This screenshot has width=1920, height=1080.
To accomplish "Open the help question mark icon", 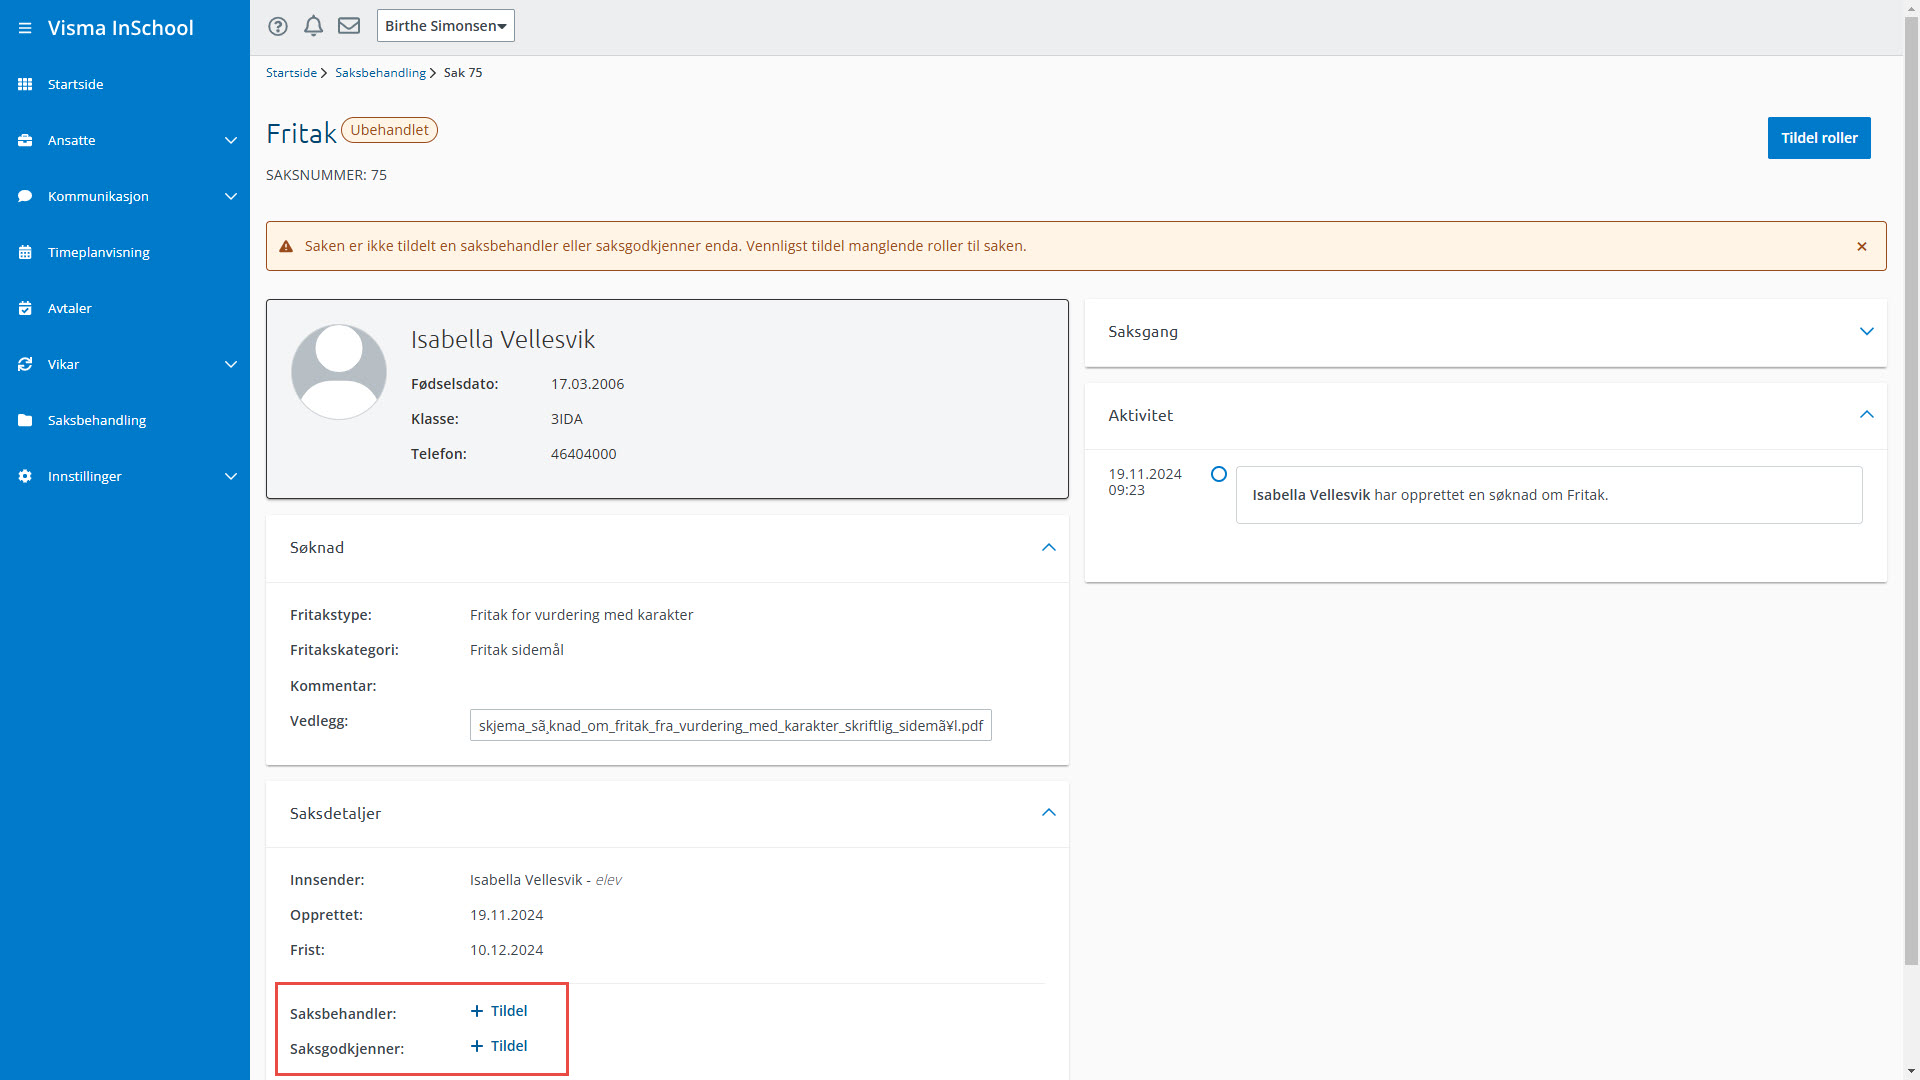I will coord(278,26).
